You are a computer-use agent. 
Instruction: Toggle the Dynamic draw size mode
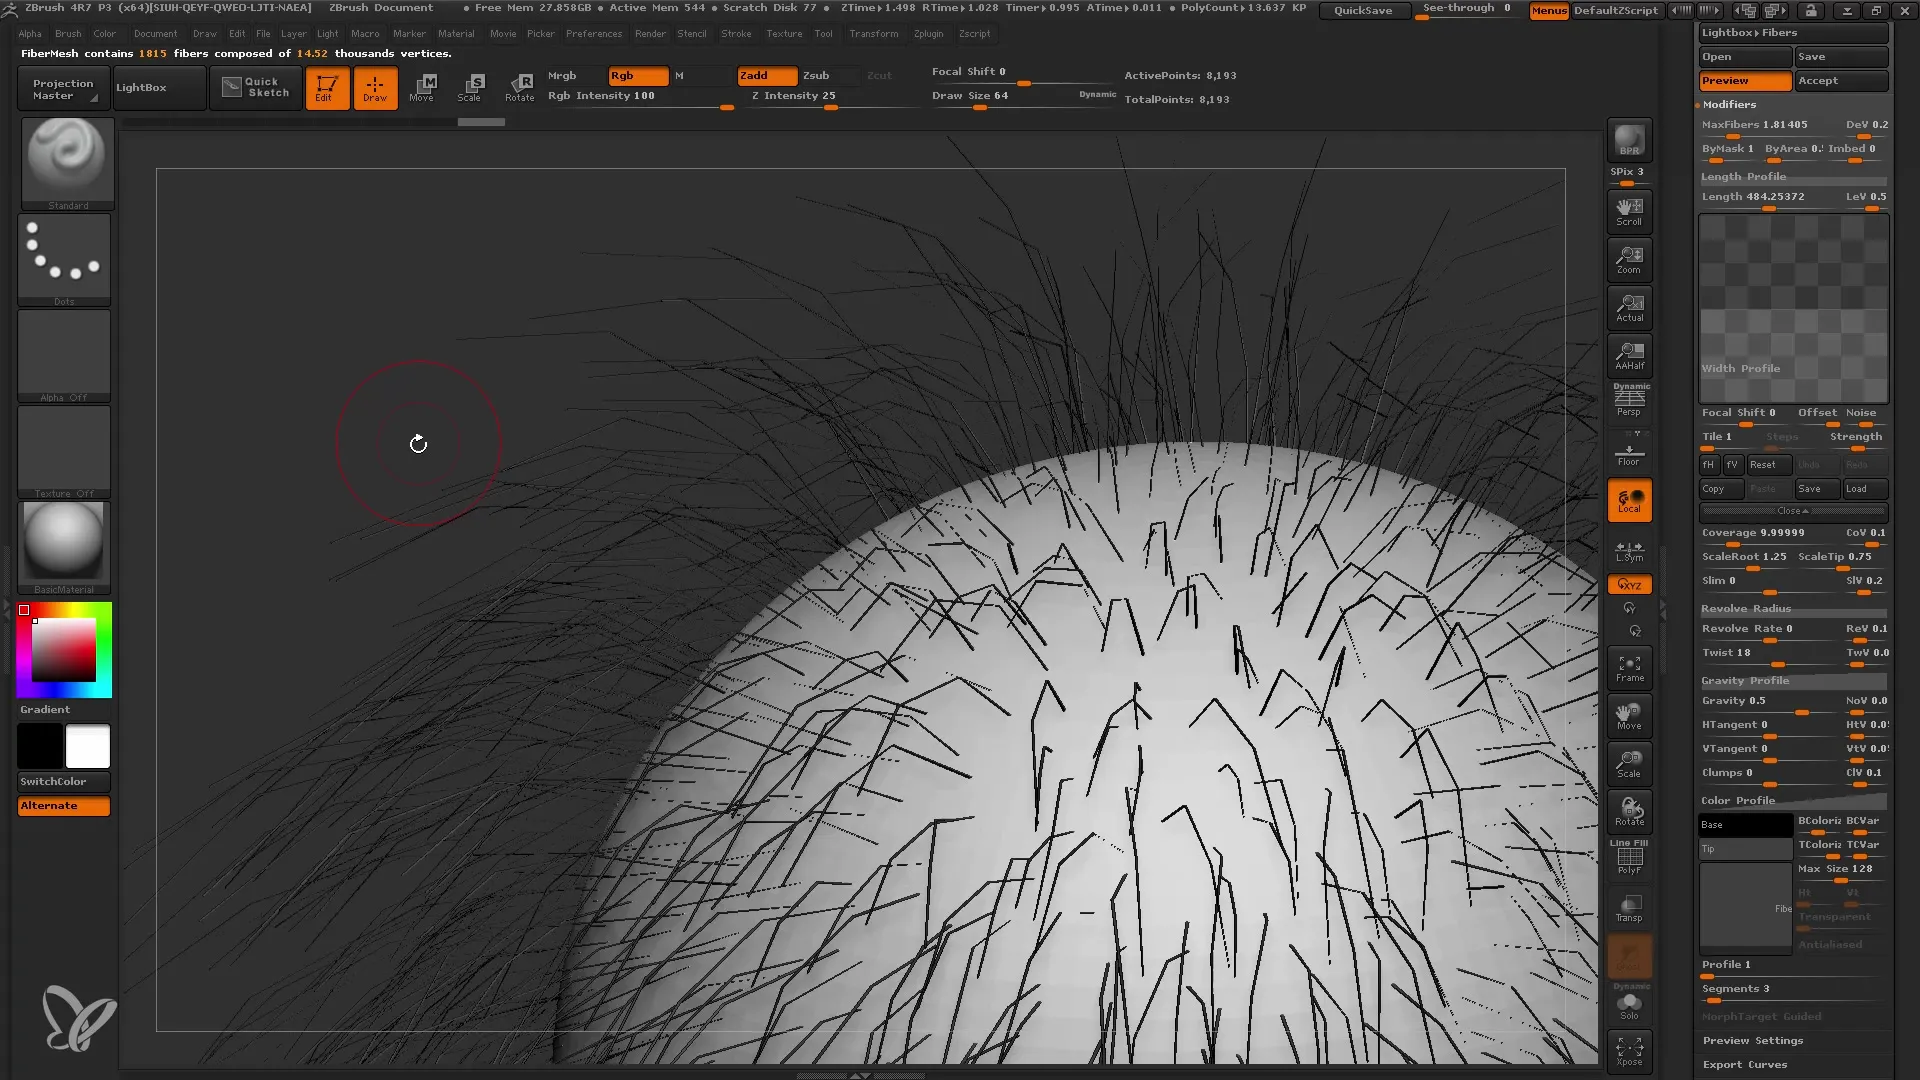[1097, 95]
